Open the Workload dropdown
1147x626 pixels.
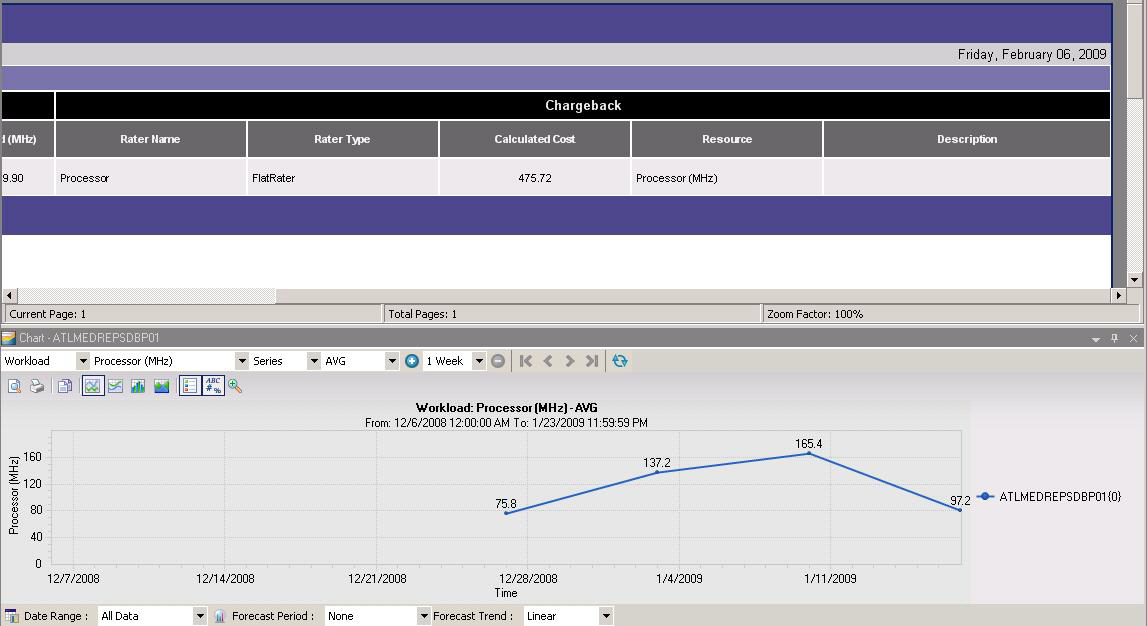coord(83,361)
